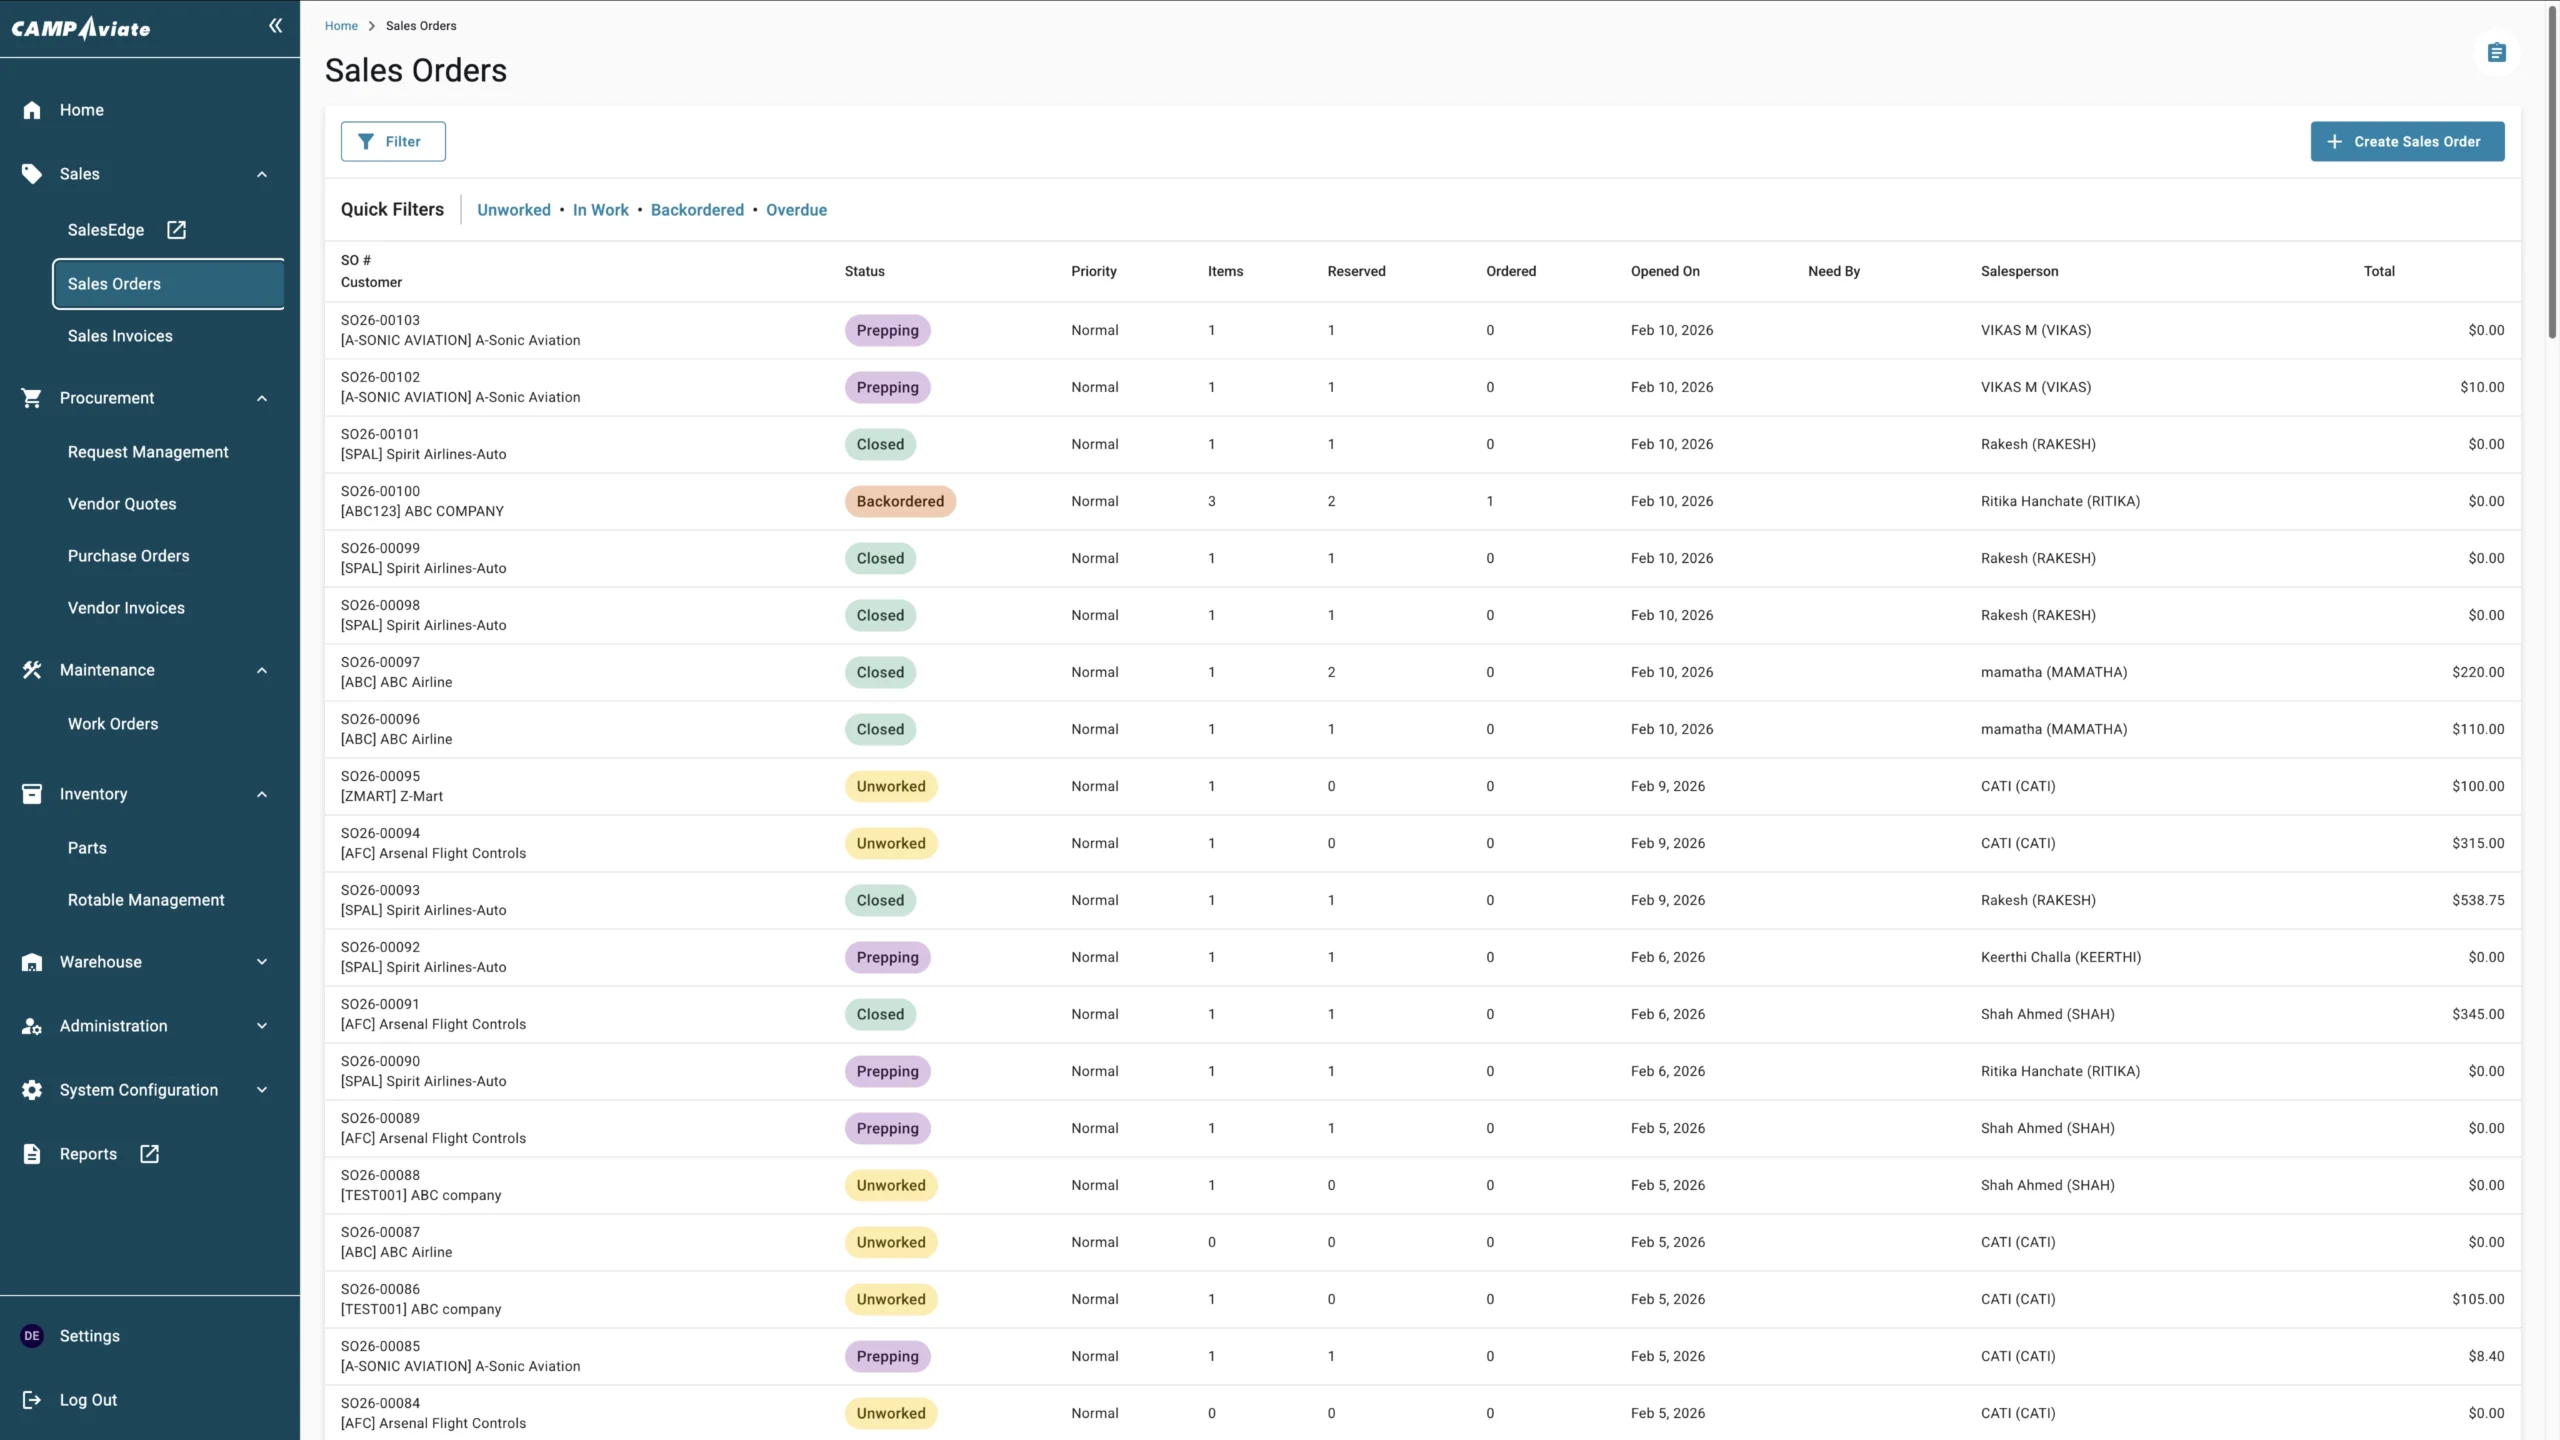Apply the Unworked quick filter
Image resolution: width=2560 pixels, height=1440 pixels.
pyautogui.click(x=514, y=210)
